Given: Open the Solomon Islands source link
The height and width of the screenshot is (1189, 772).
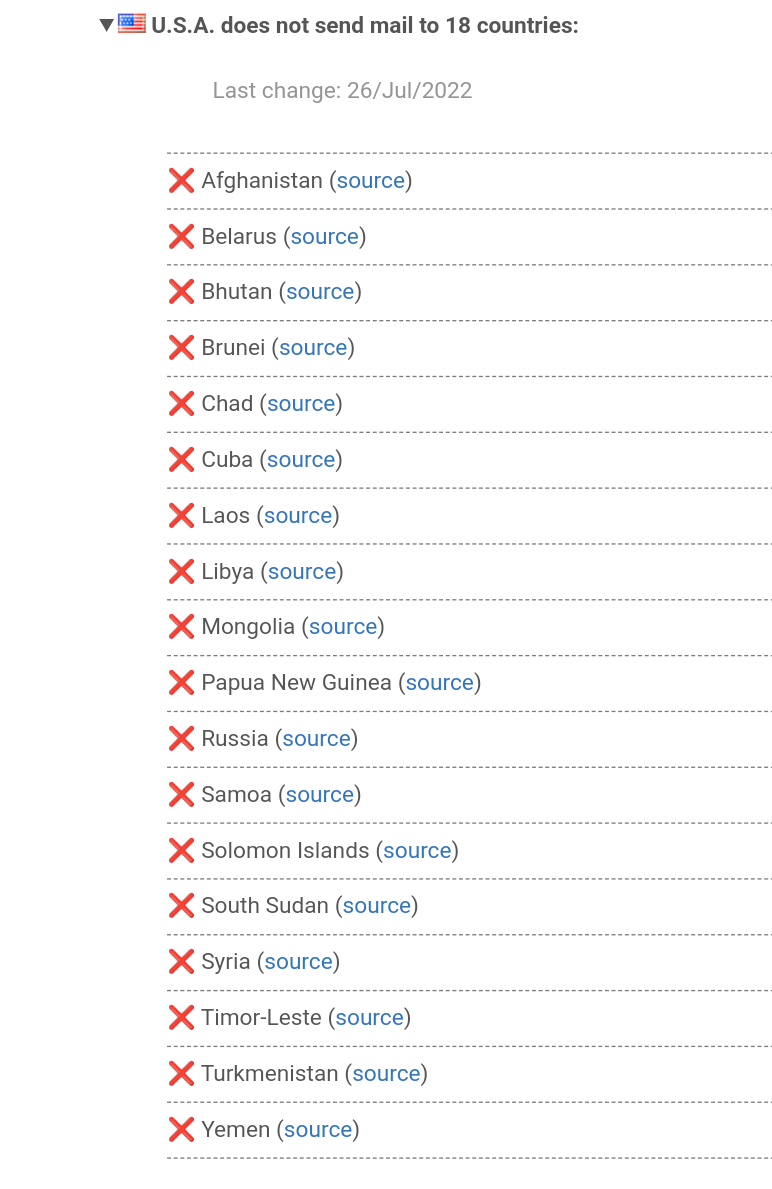Looking at the screenshot, I should 417,851.
